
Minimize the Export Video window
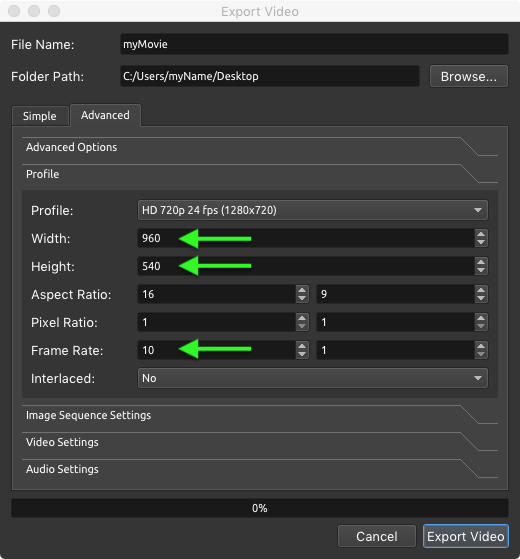pyautogui.click(x=34, y=11)
